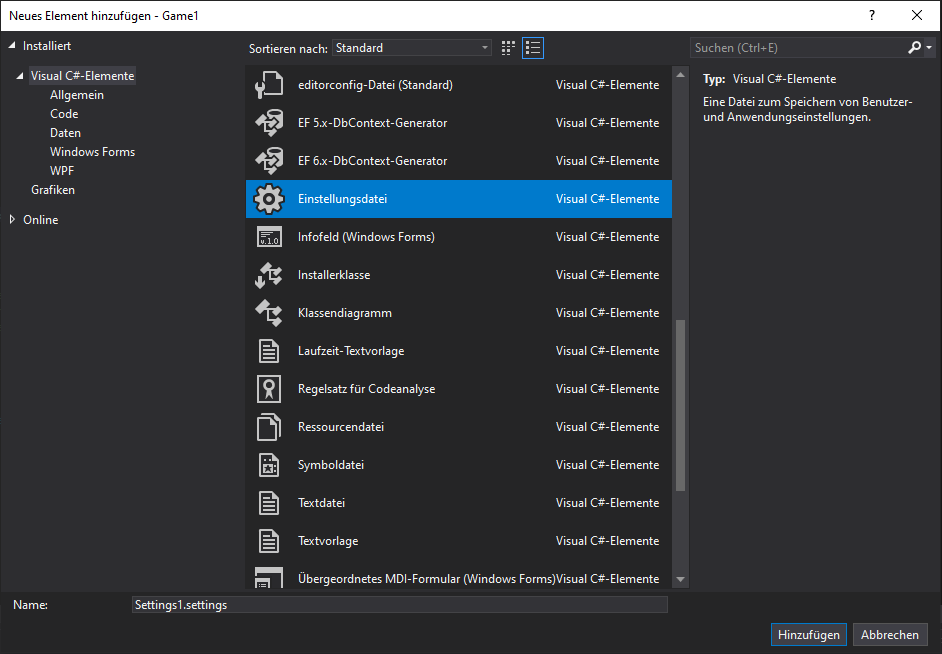Click the Regelsatz für Codeanalyse icon
The width and height of the screenshot is (942, 654).
(x=269, y=389)
